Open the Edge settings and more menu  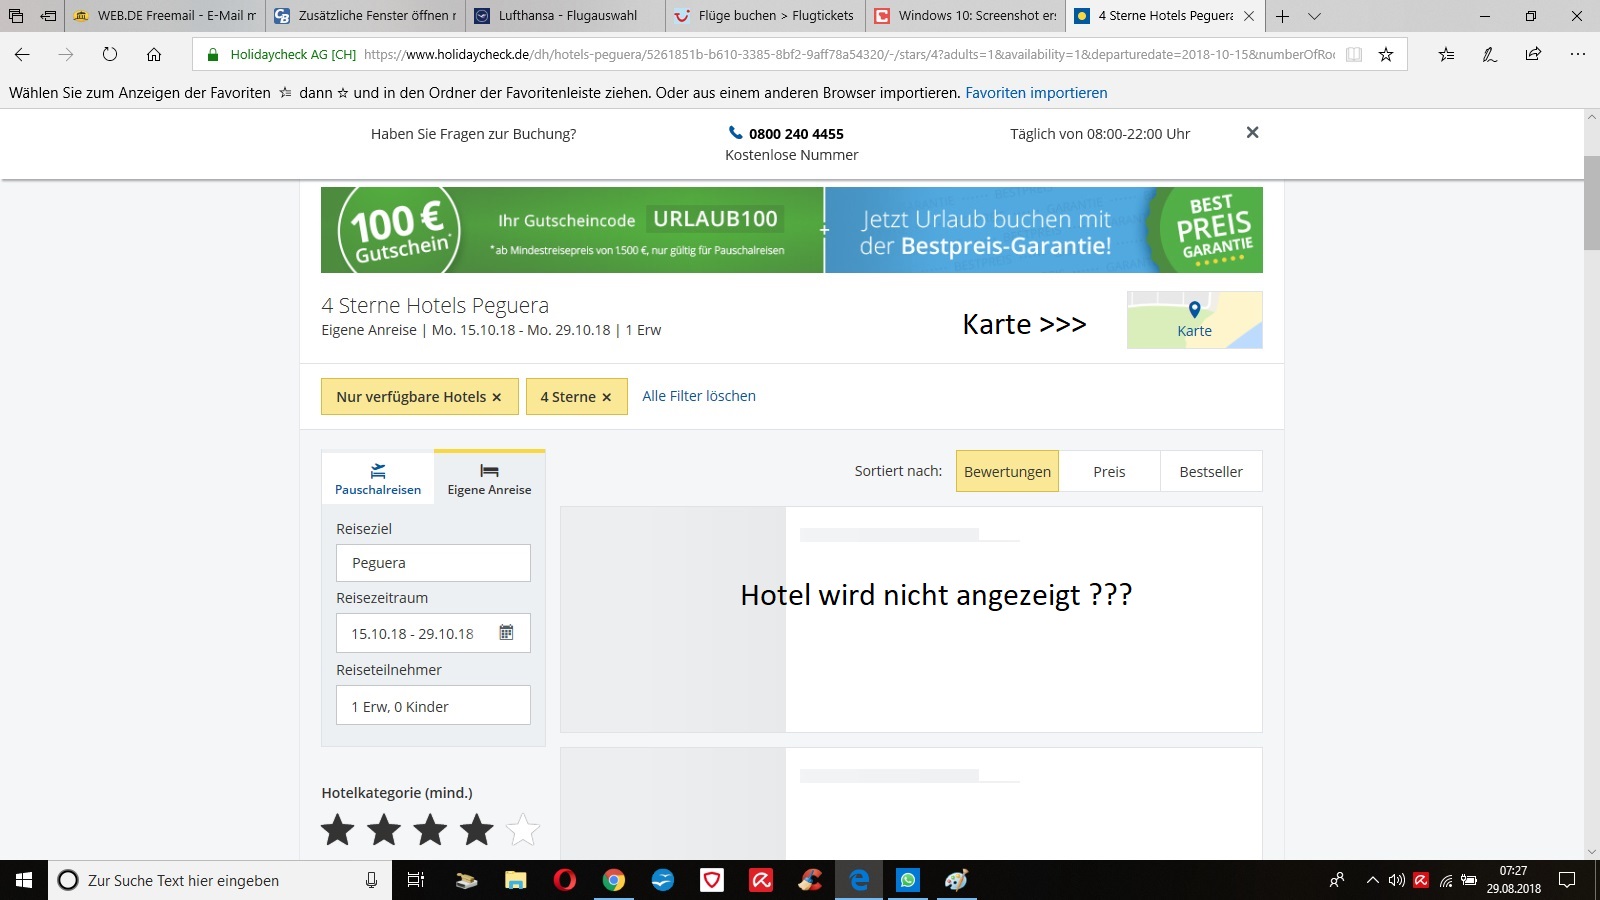click(1577, 54)
